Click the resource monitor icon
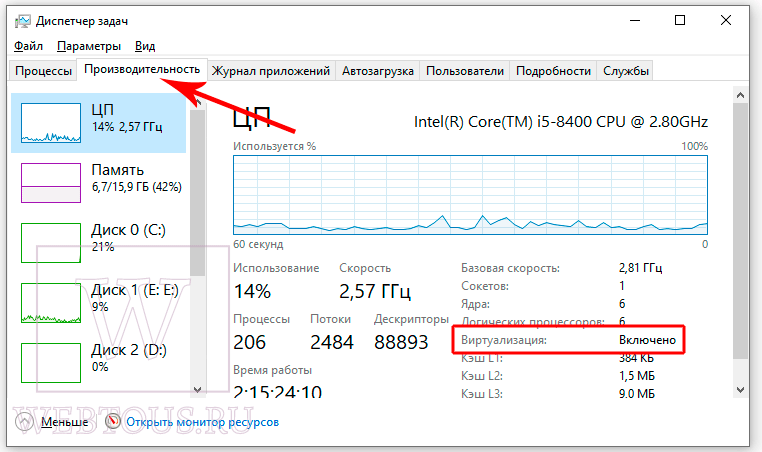762x452 pixels. (x=112, y=421)
